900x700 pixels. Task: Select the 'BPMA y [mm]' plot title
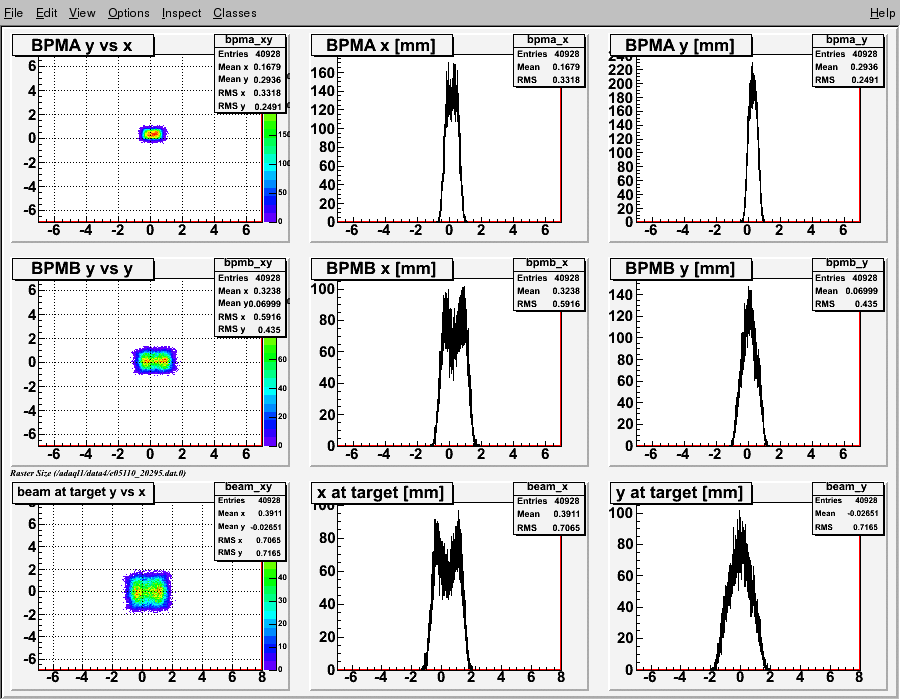681,45
